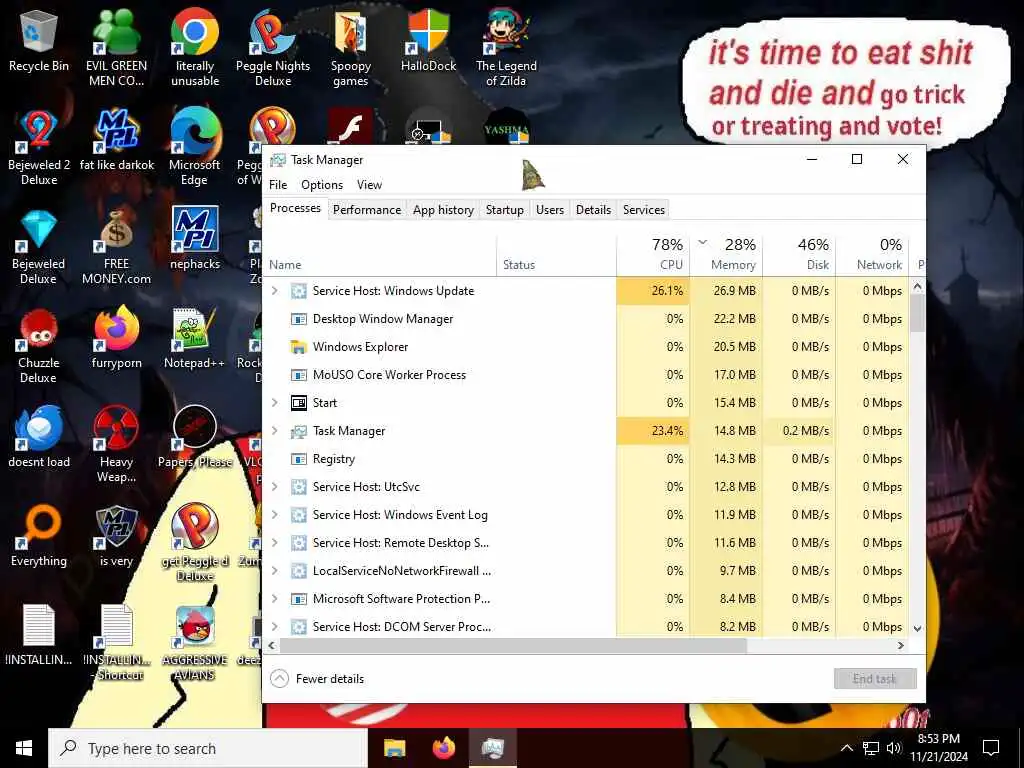Viewport: 1024px width, 768px height.
Task: Open File Explorer from the taskbar
Action: (x=394, y=748)
